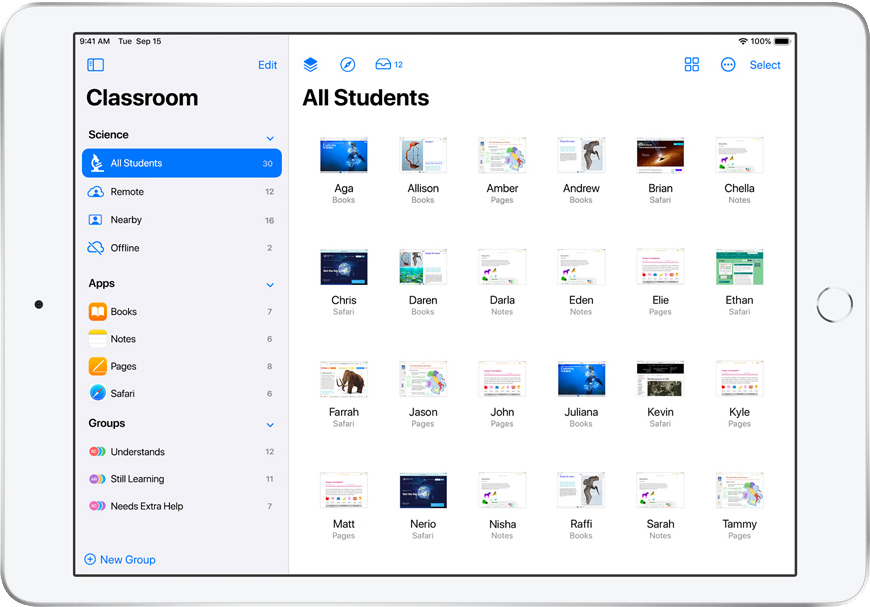Show Remote students list
The width and height of the screenshot is (870, 607).
click(x=127, y=192)
